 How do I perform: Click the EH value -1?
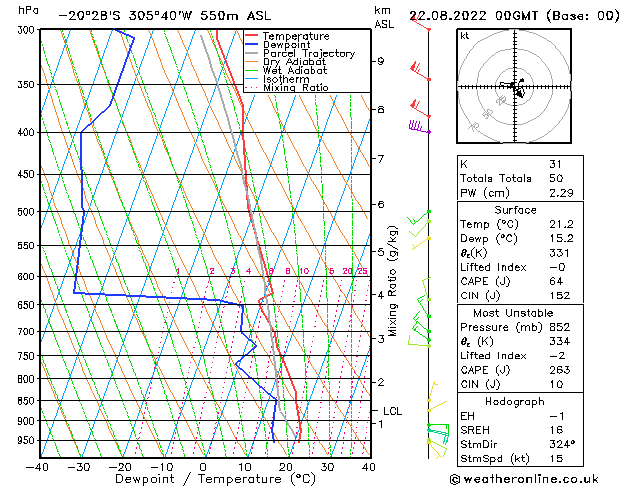[558, 416]
